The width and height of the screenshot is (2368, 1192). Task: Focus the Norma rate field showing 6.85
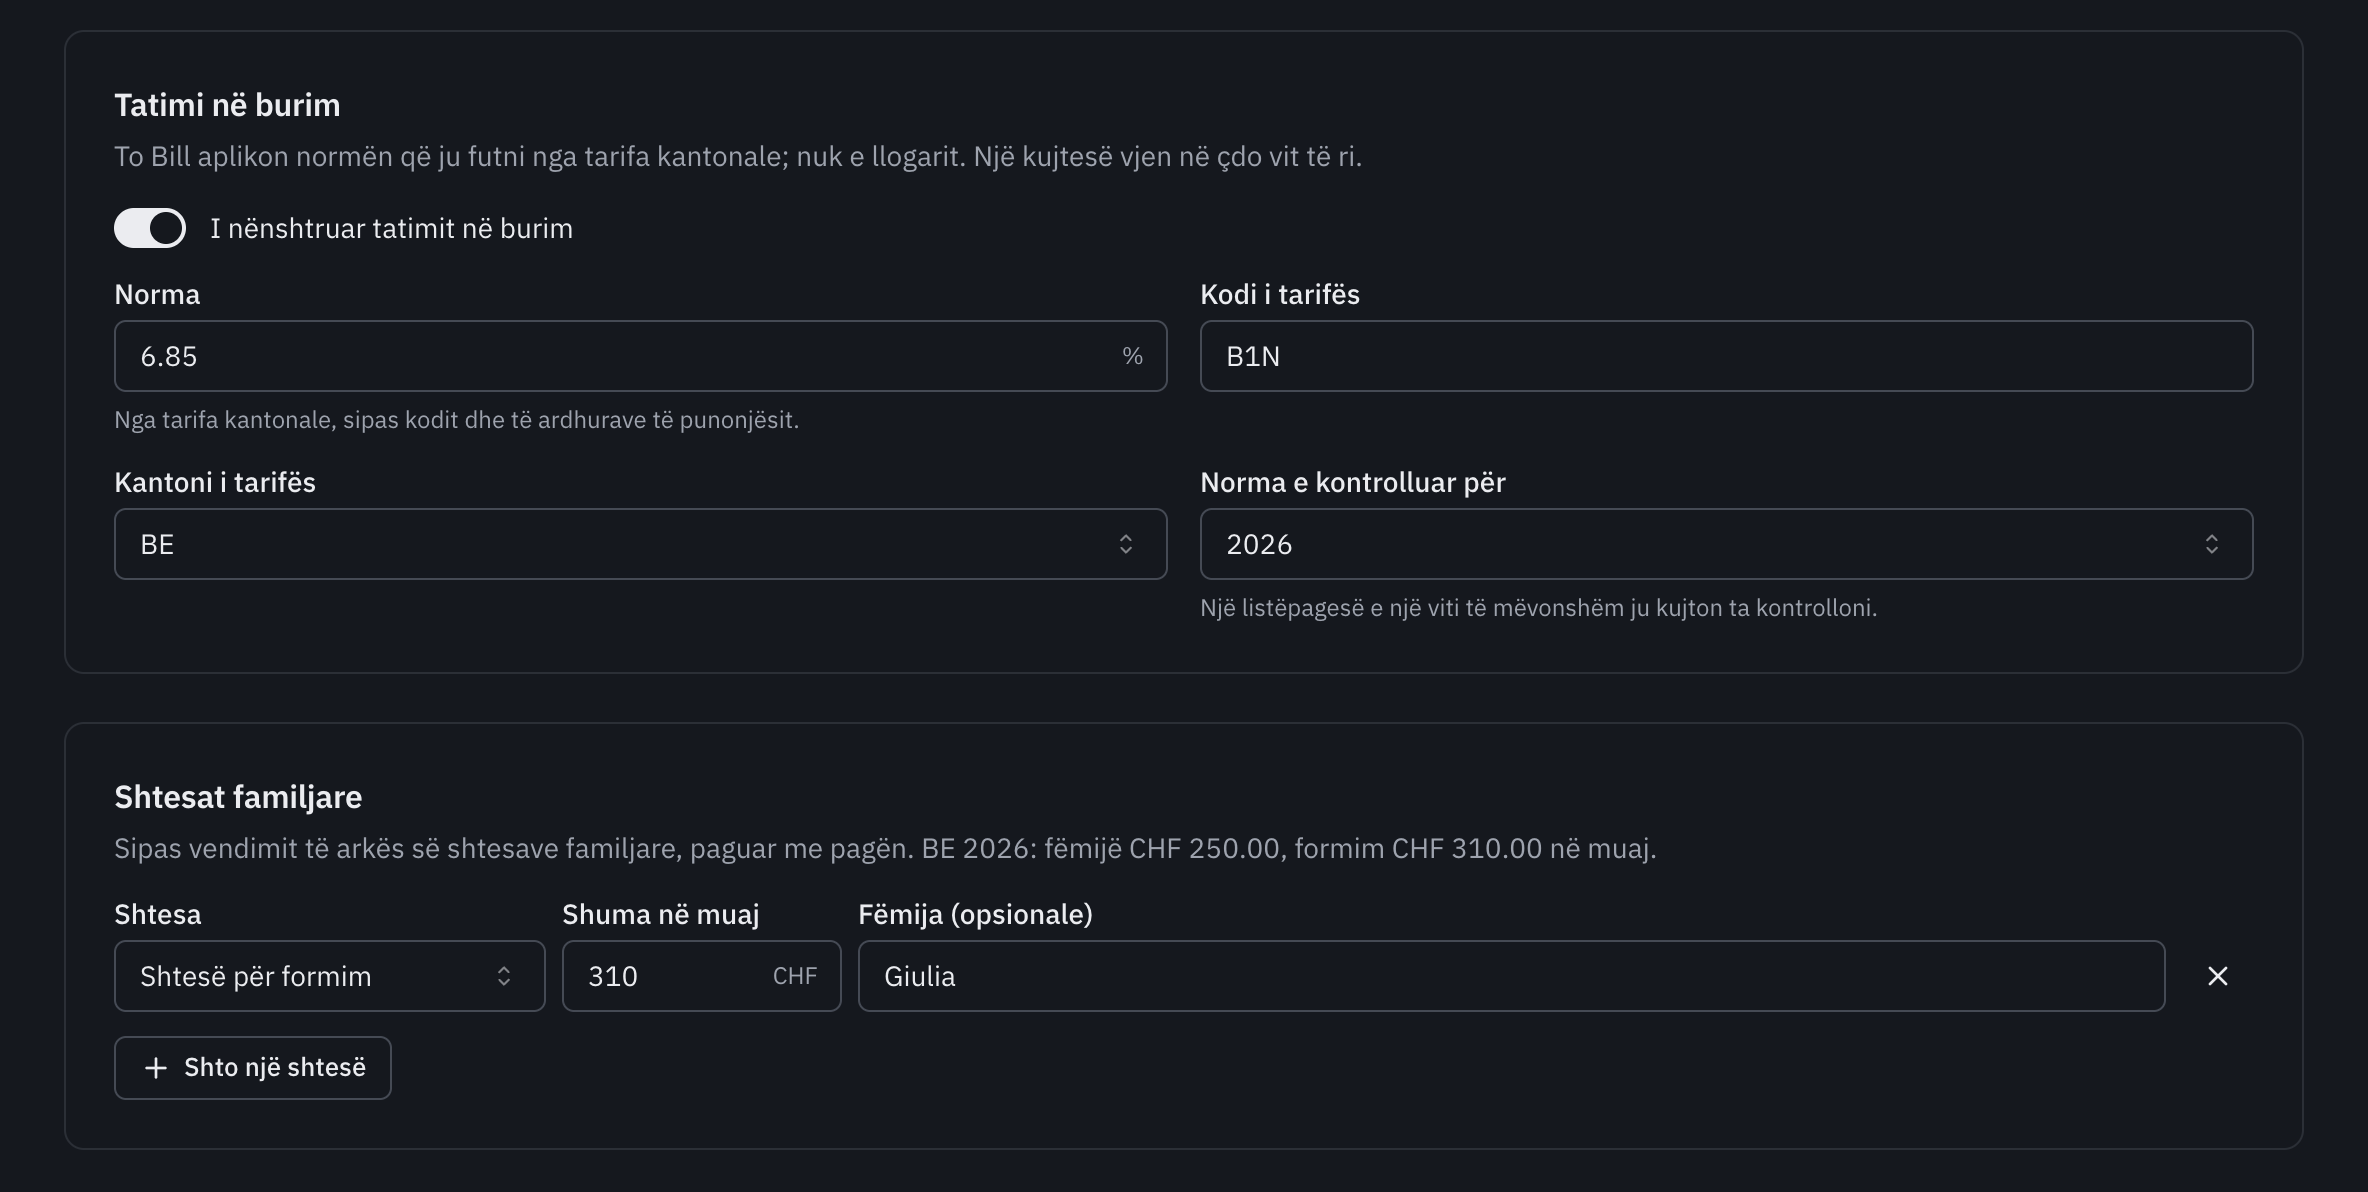(640, 356)
